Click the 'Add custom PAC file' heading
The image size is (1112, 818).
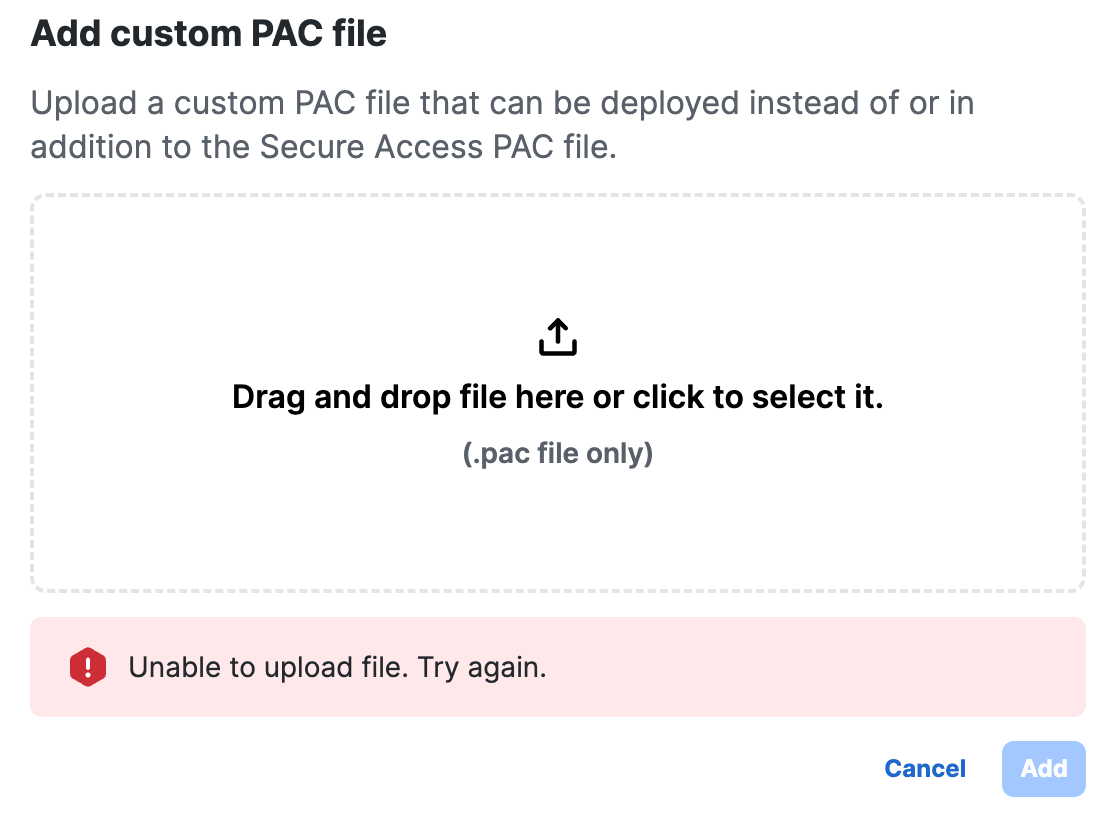(208, 33)
